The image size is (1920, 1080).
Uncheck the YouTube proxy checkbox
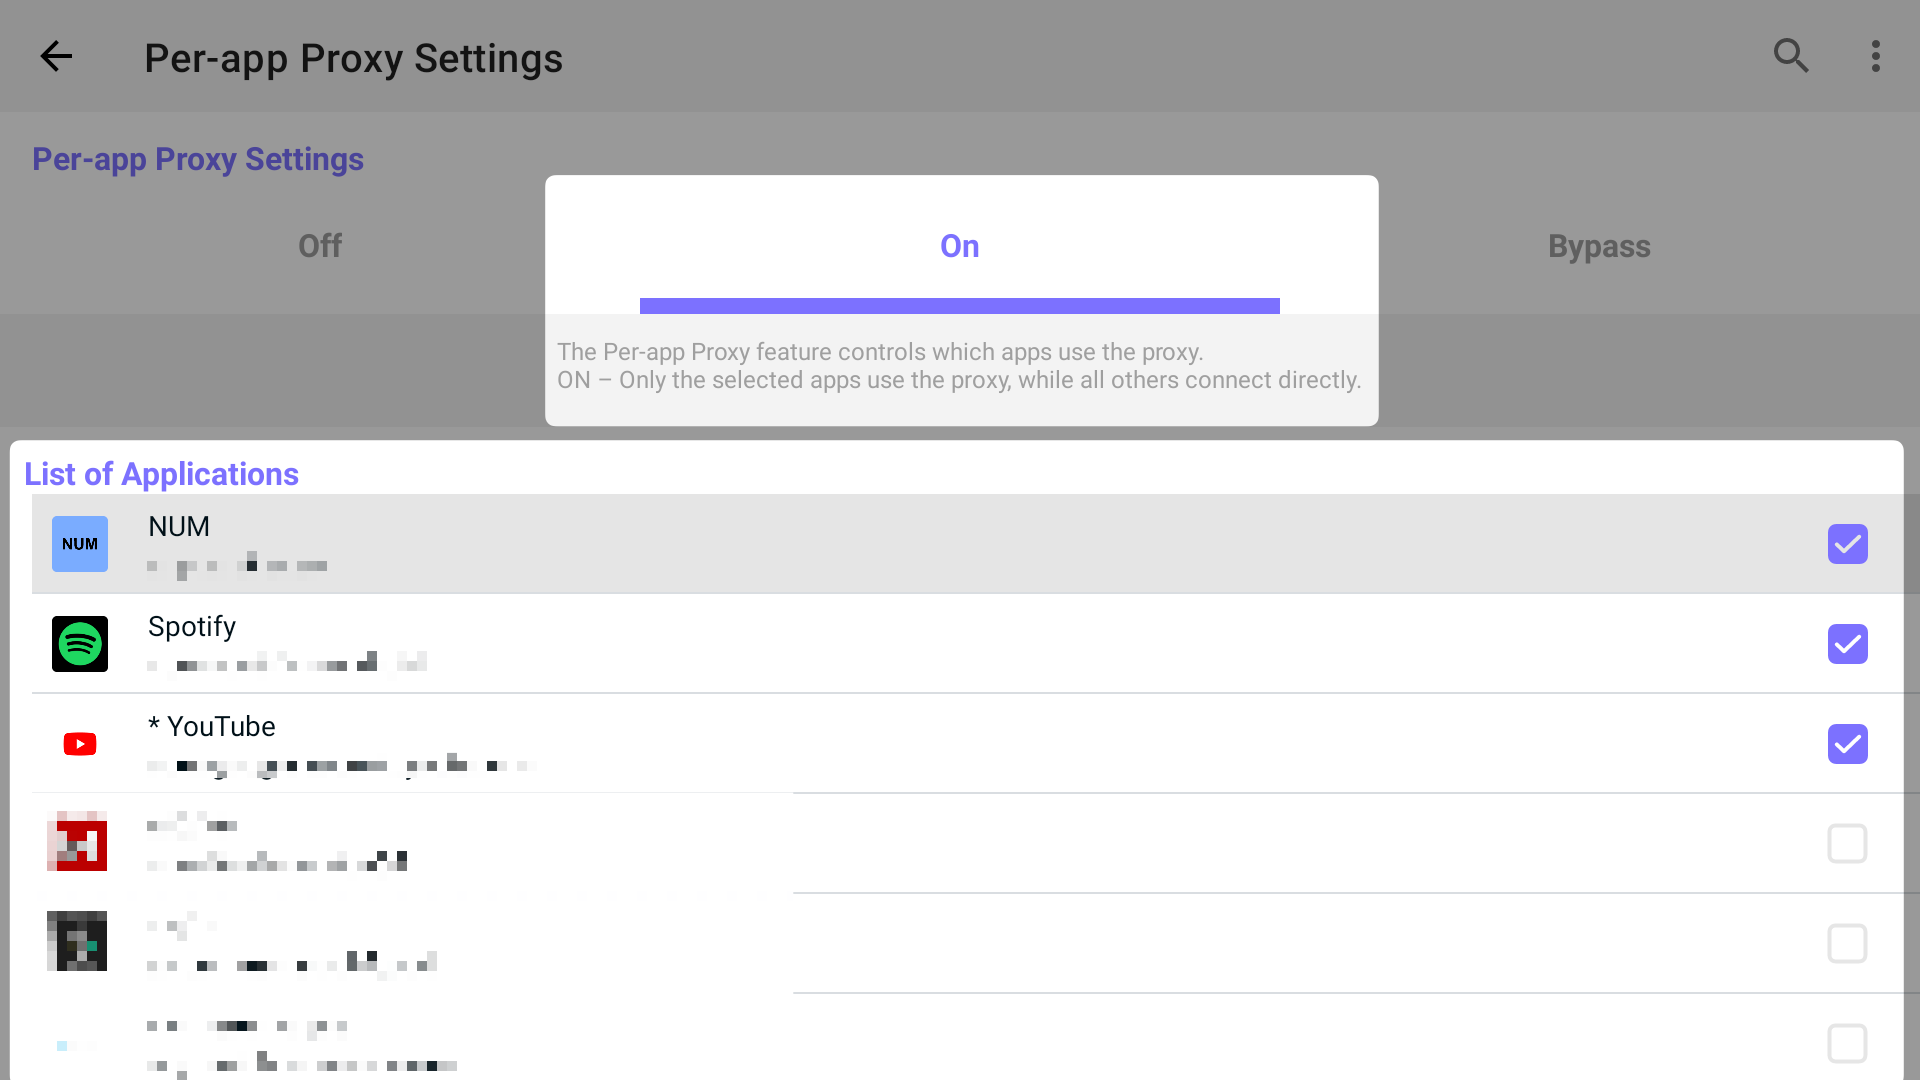(x=1847, y=744)
